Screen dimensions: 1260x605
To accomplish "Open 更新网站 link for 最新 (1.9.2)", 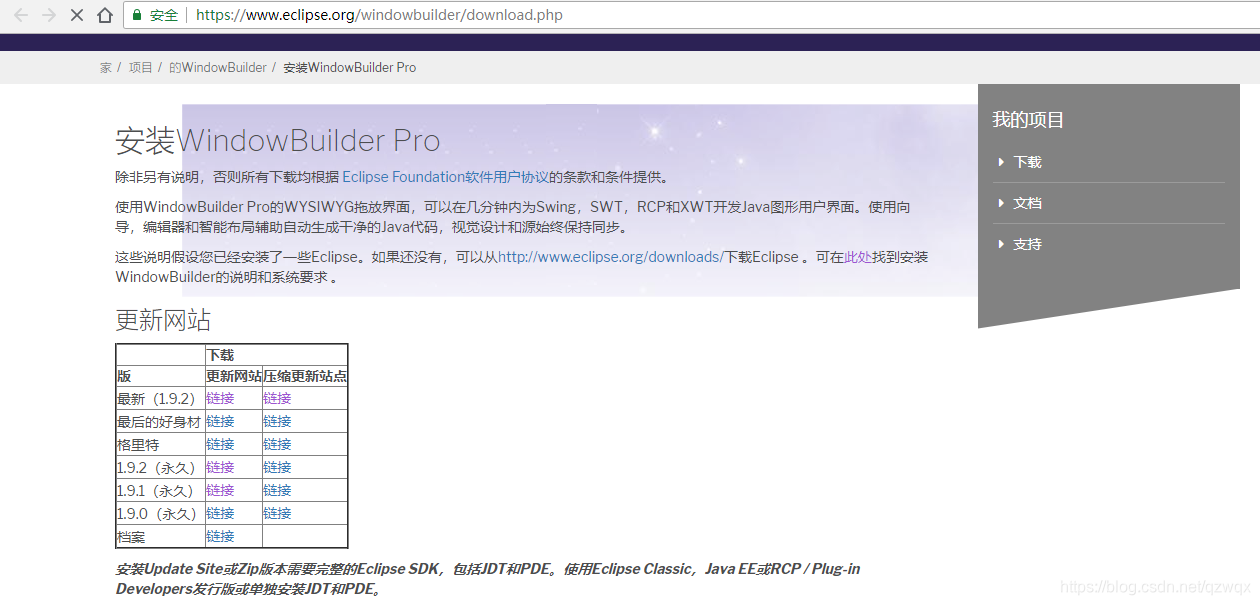I will (x=220, y=399).
